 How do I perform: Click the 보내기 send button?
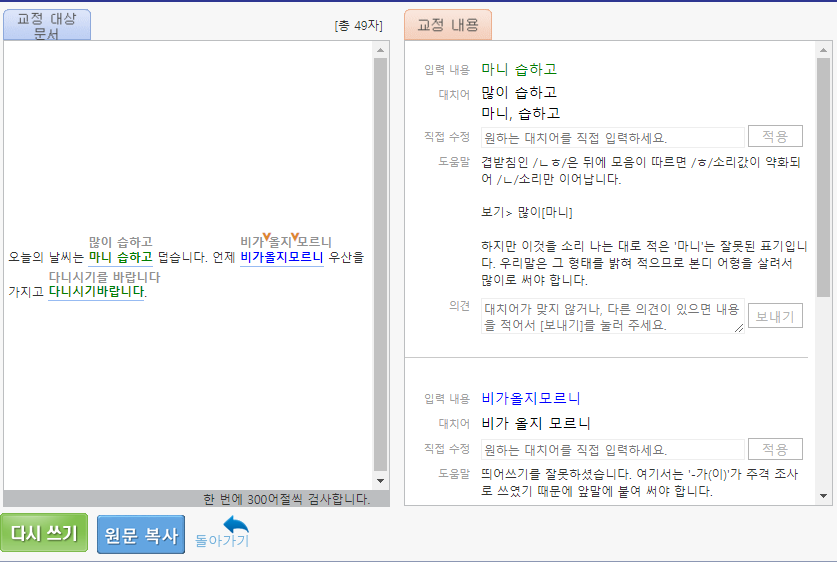point(775,316)
